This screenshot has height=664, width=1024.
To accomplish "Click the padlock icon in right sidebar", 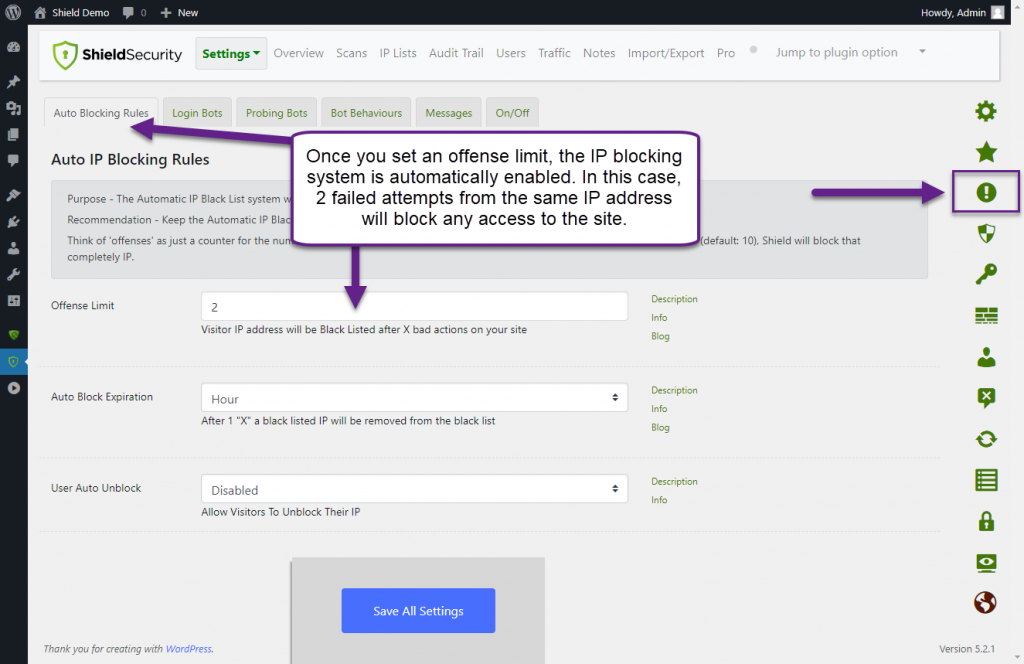I will coord(986,521).
